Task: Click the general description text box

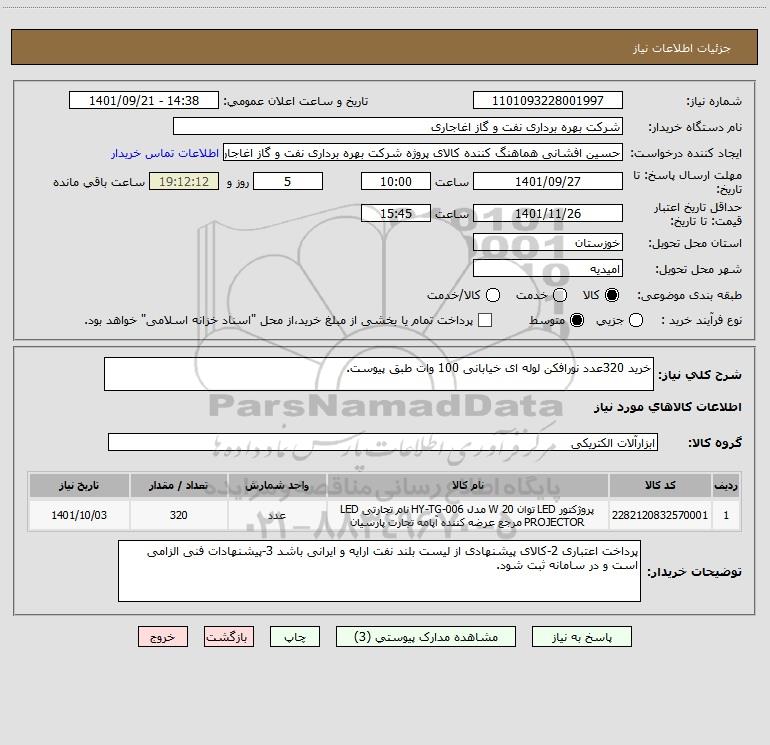Action: point(379,374)
